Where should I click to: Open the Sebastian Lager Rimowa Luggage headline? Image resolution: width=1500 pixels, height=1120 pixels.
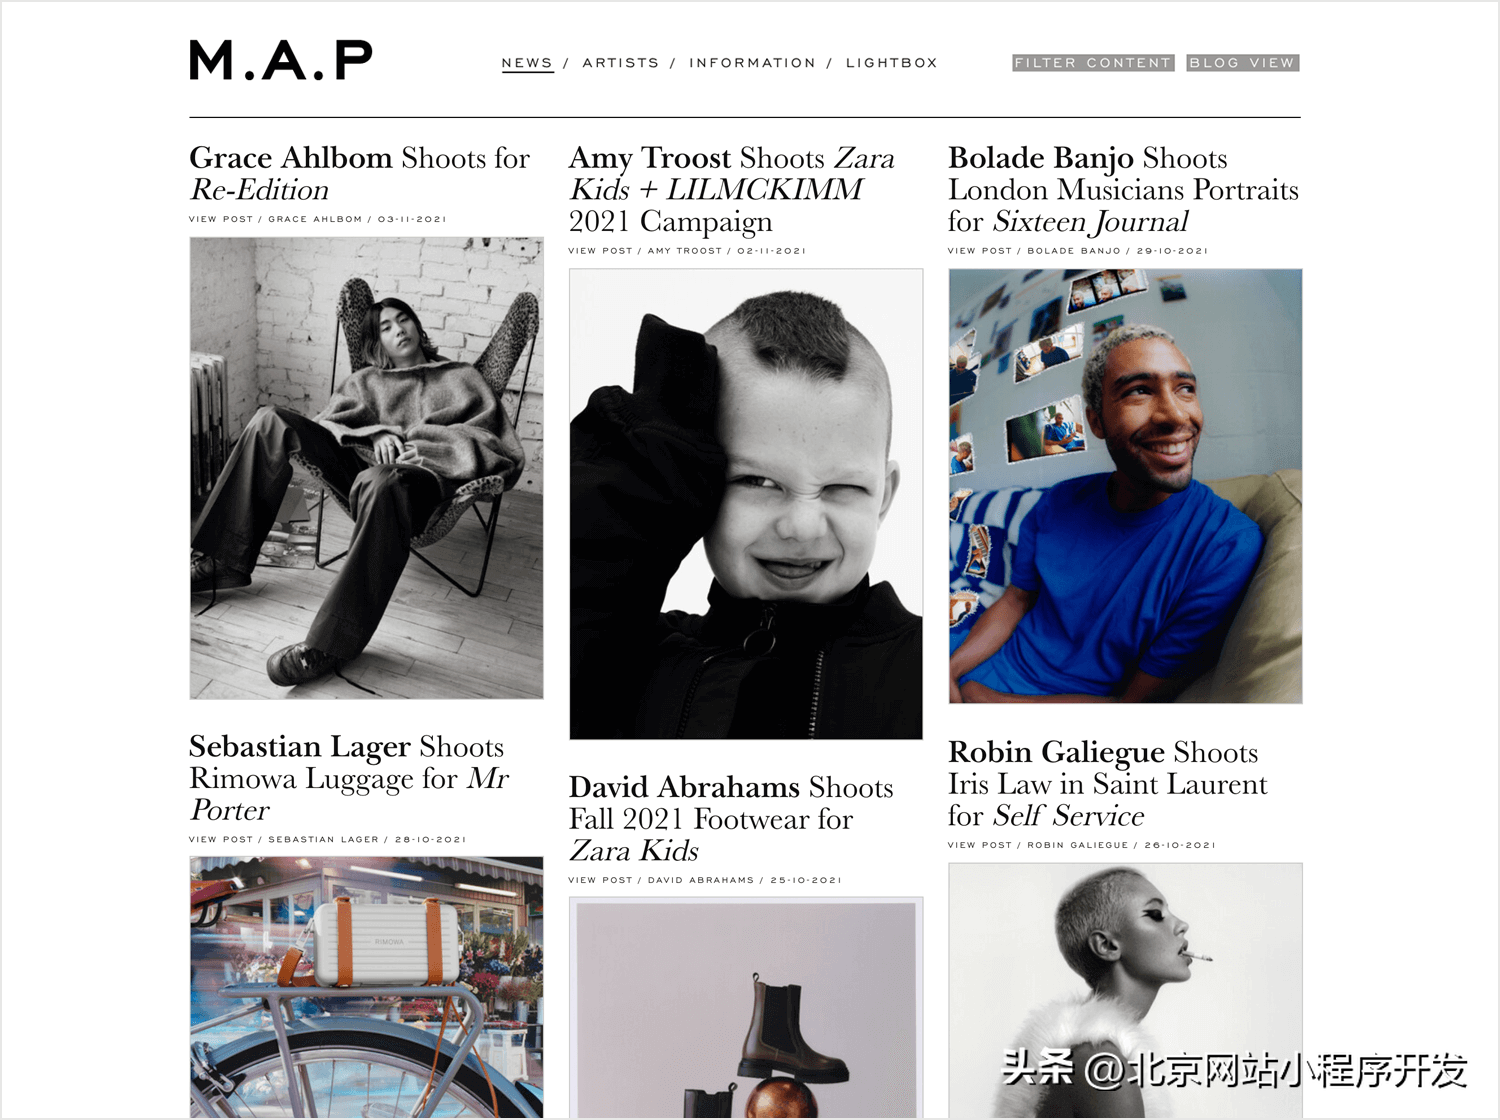point(349,779)
